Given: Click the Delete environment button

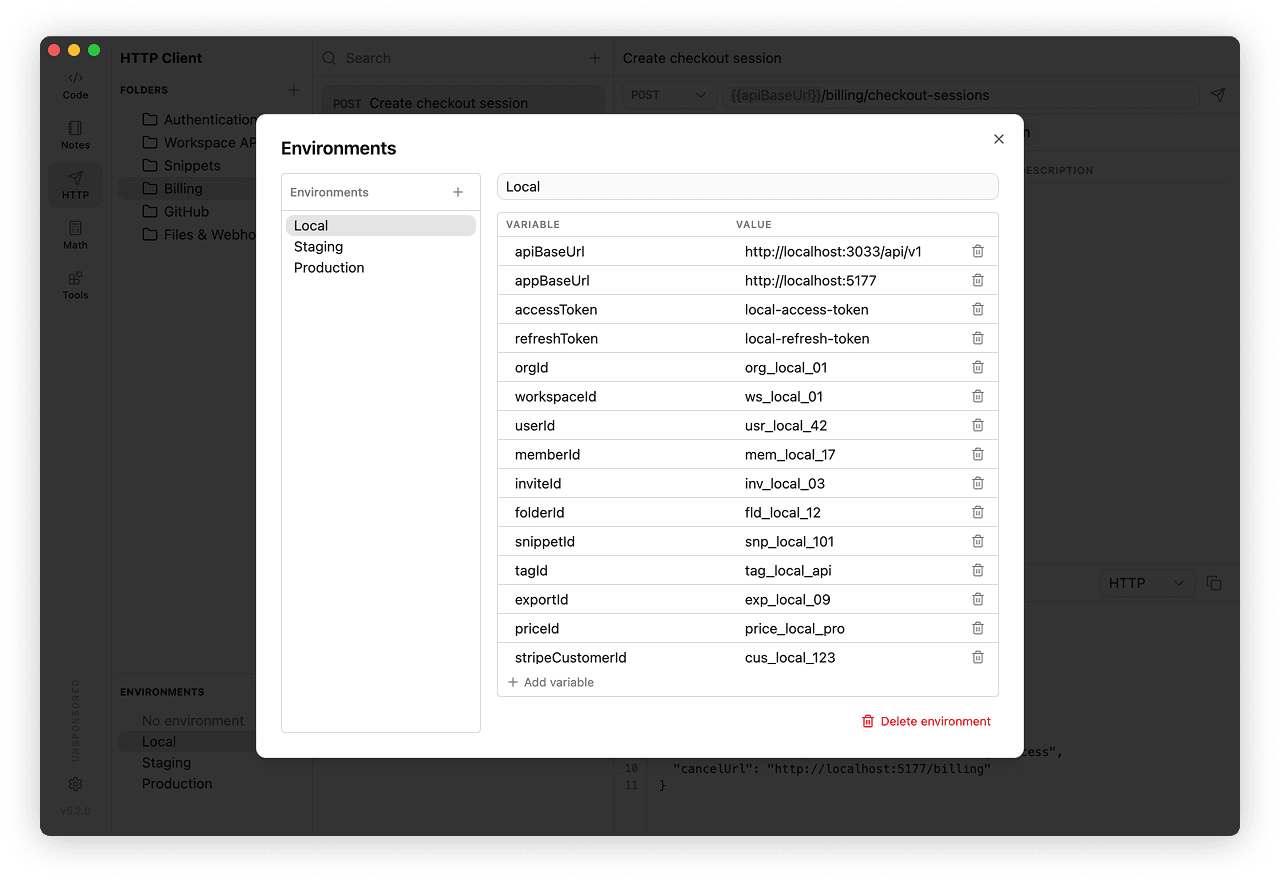Looking at the screenshot, I should (x=926, y=721).
